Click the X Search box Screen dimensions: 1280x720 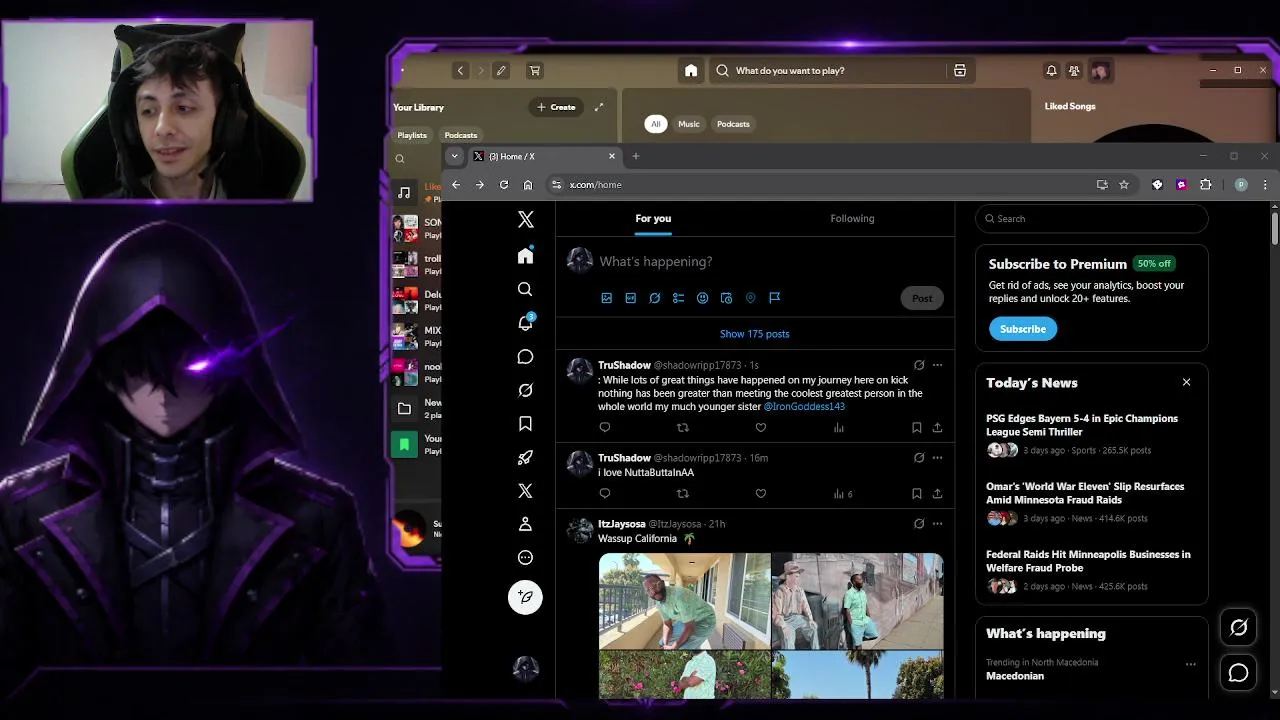[1091, 219]
